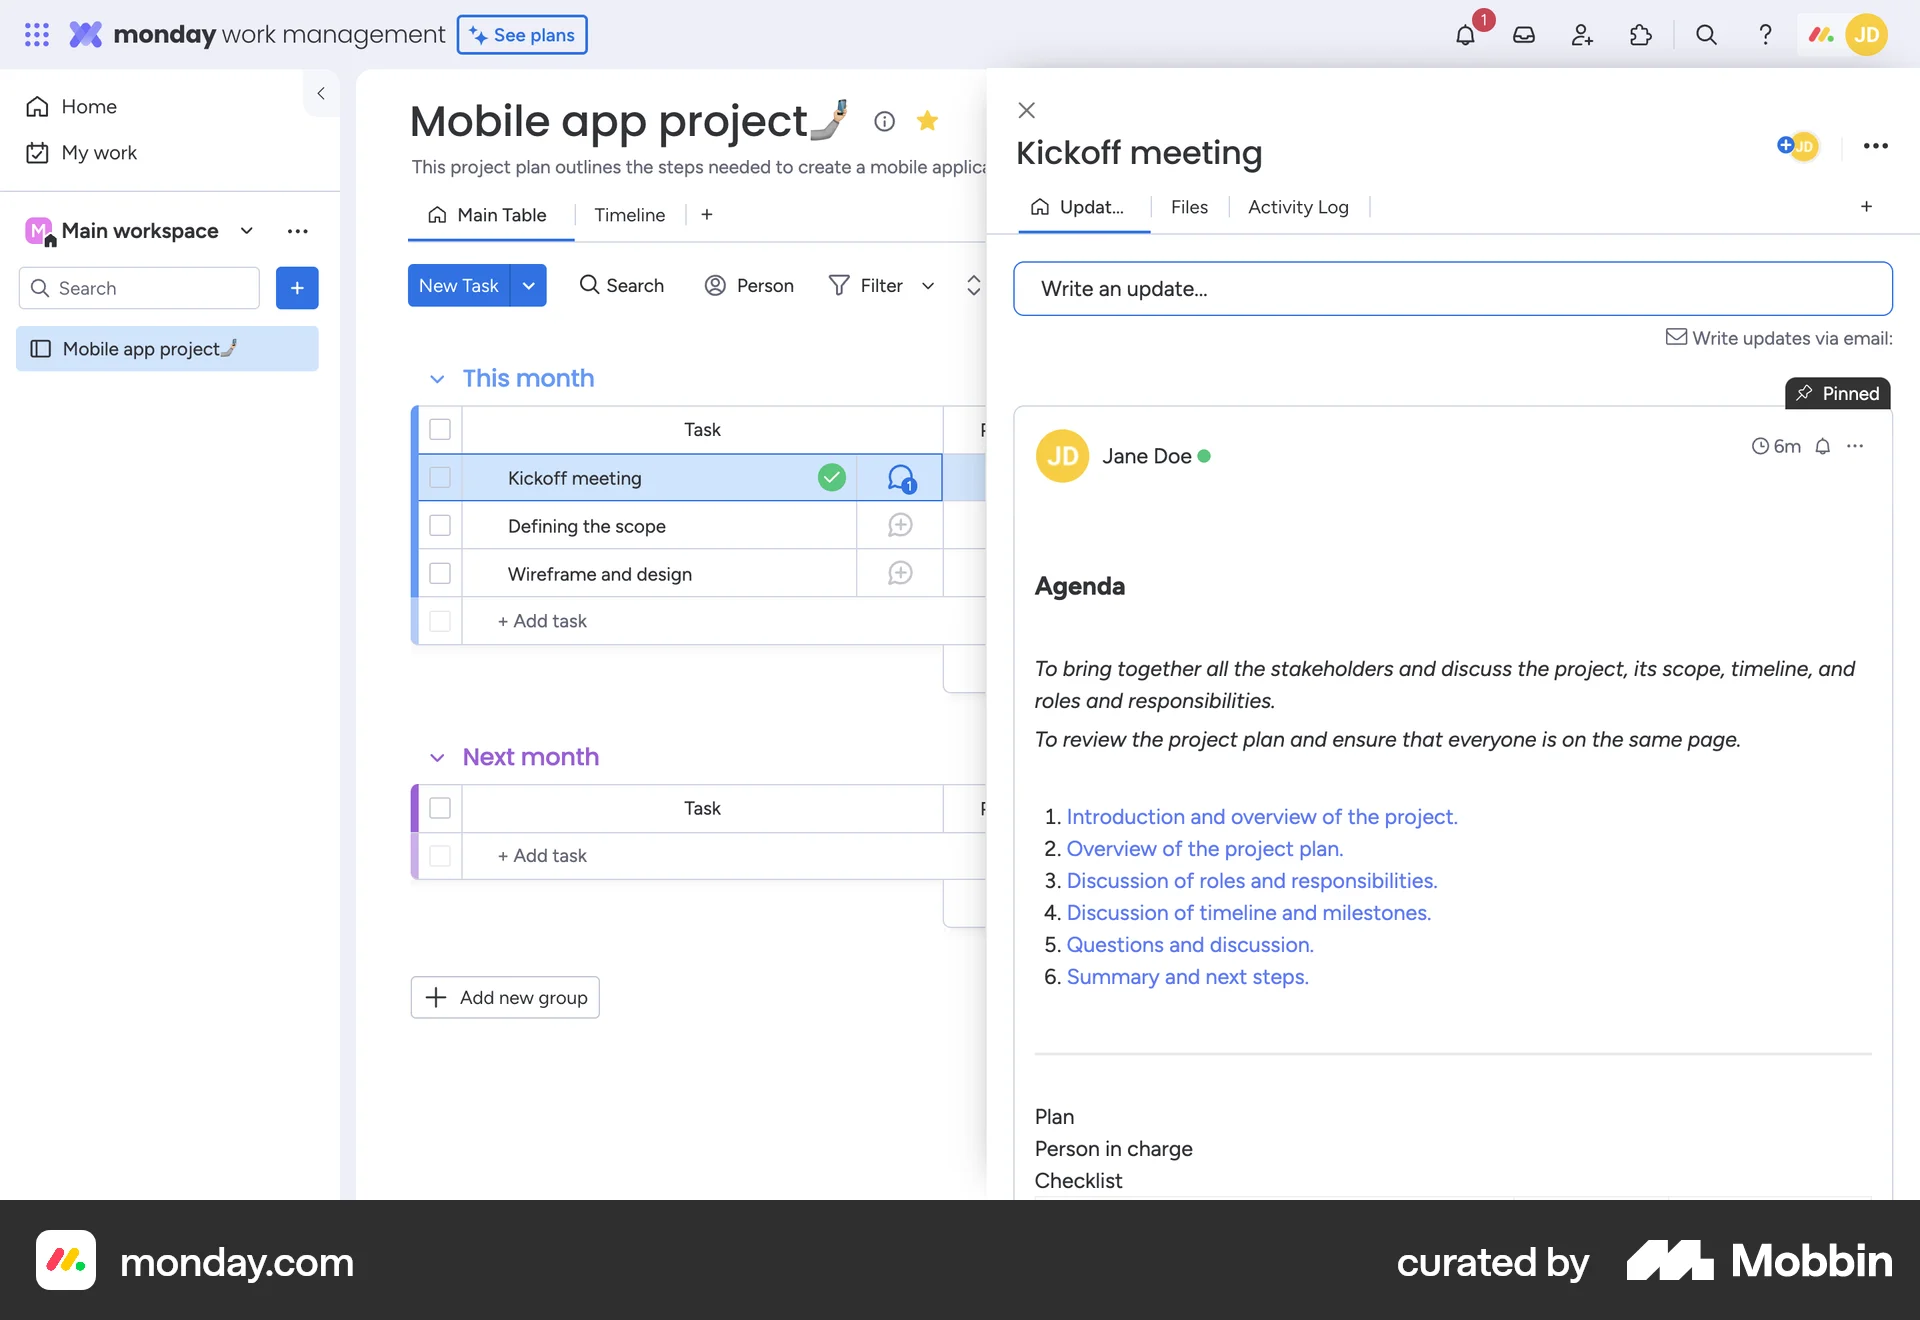Invite members via the person-add icon
Image resolution: width=1920 pixels, height=1320 pixels.
(1581, 34)
